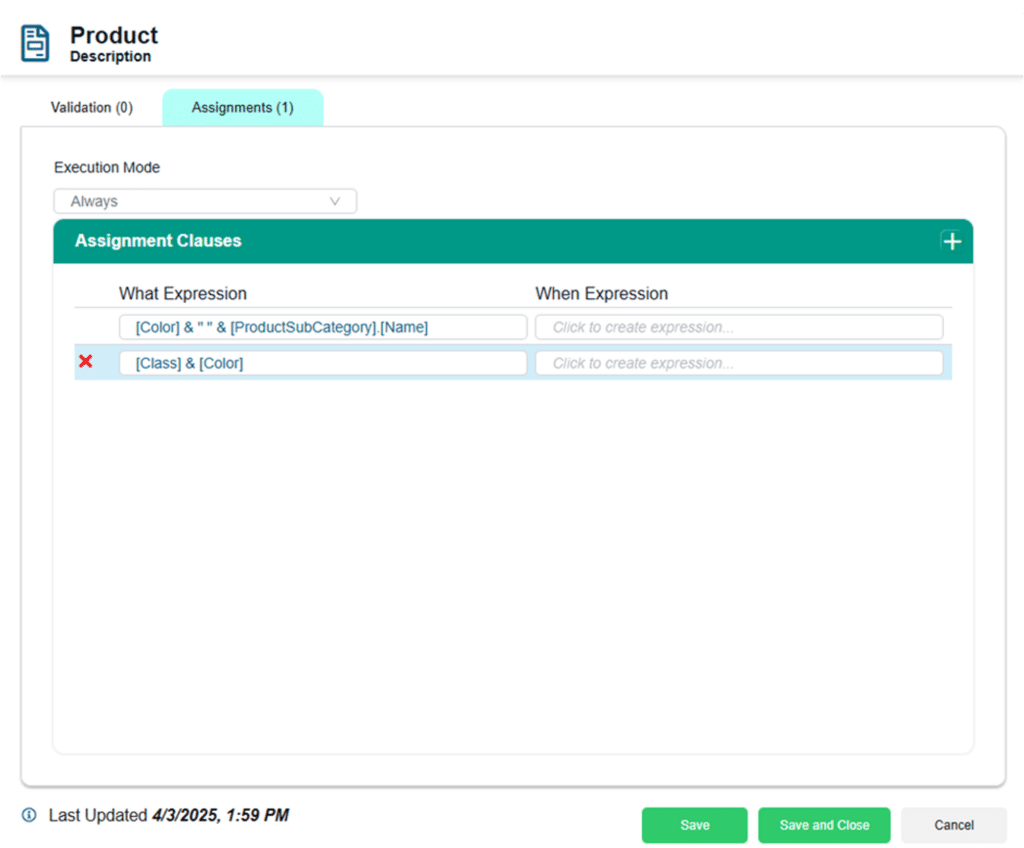Image resolution: width=1024 pixels, height=848 pixels.
Task: Edit the [Color] & [ProductSubCategory].[Name] expression
Action: 323,327
